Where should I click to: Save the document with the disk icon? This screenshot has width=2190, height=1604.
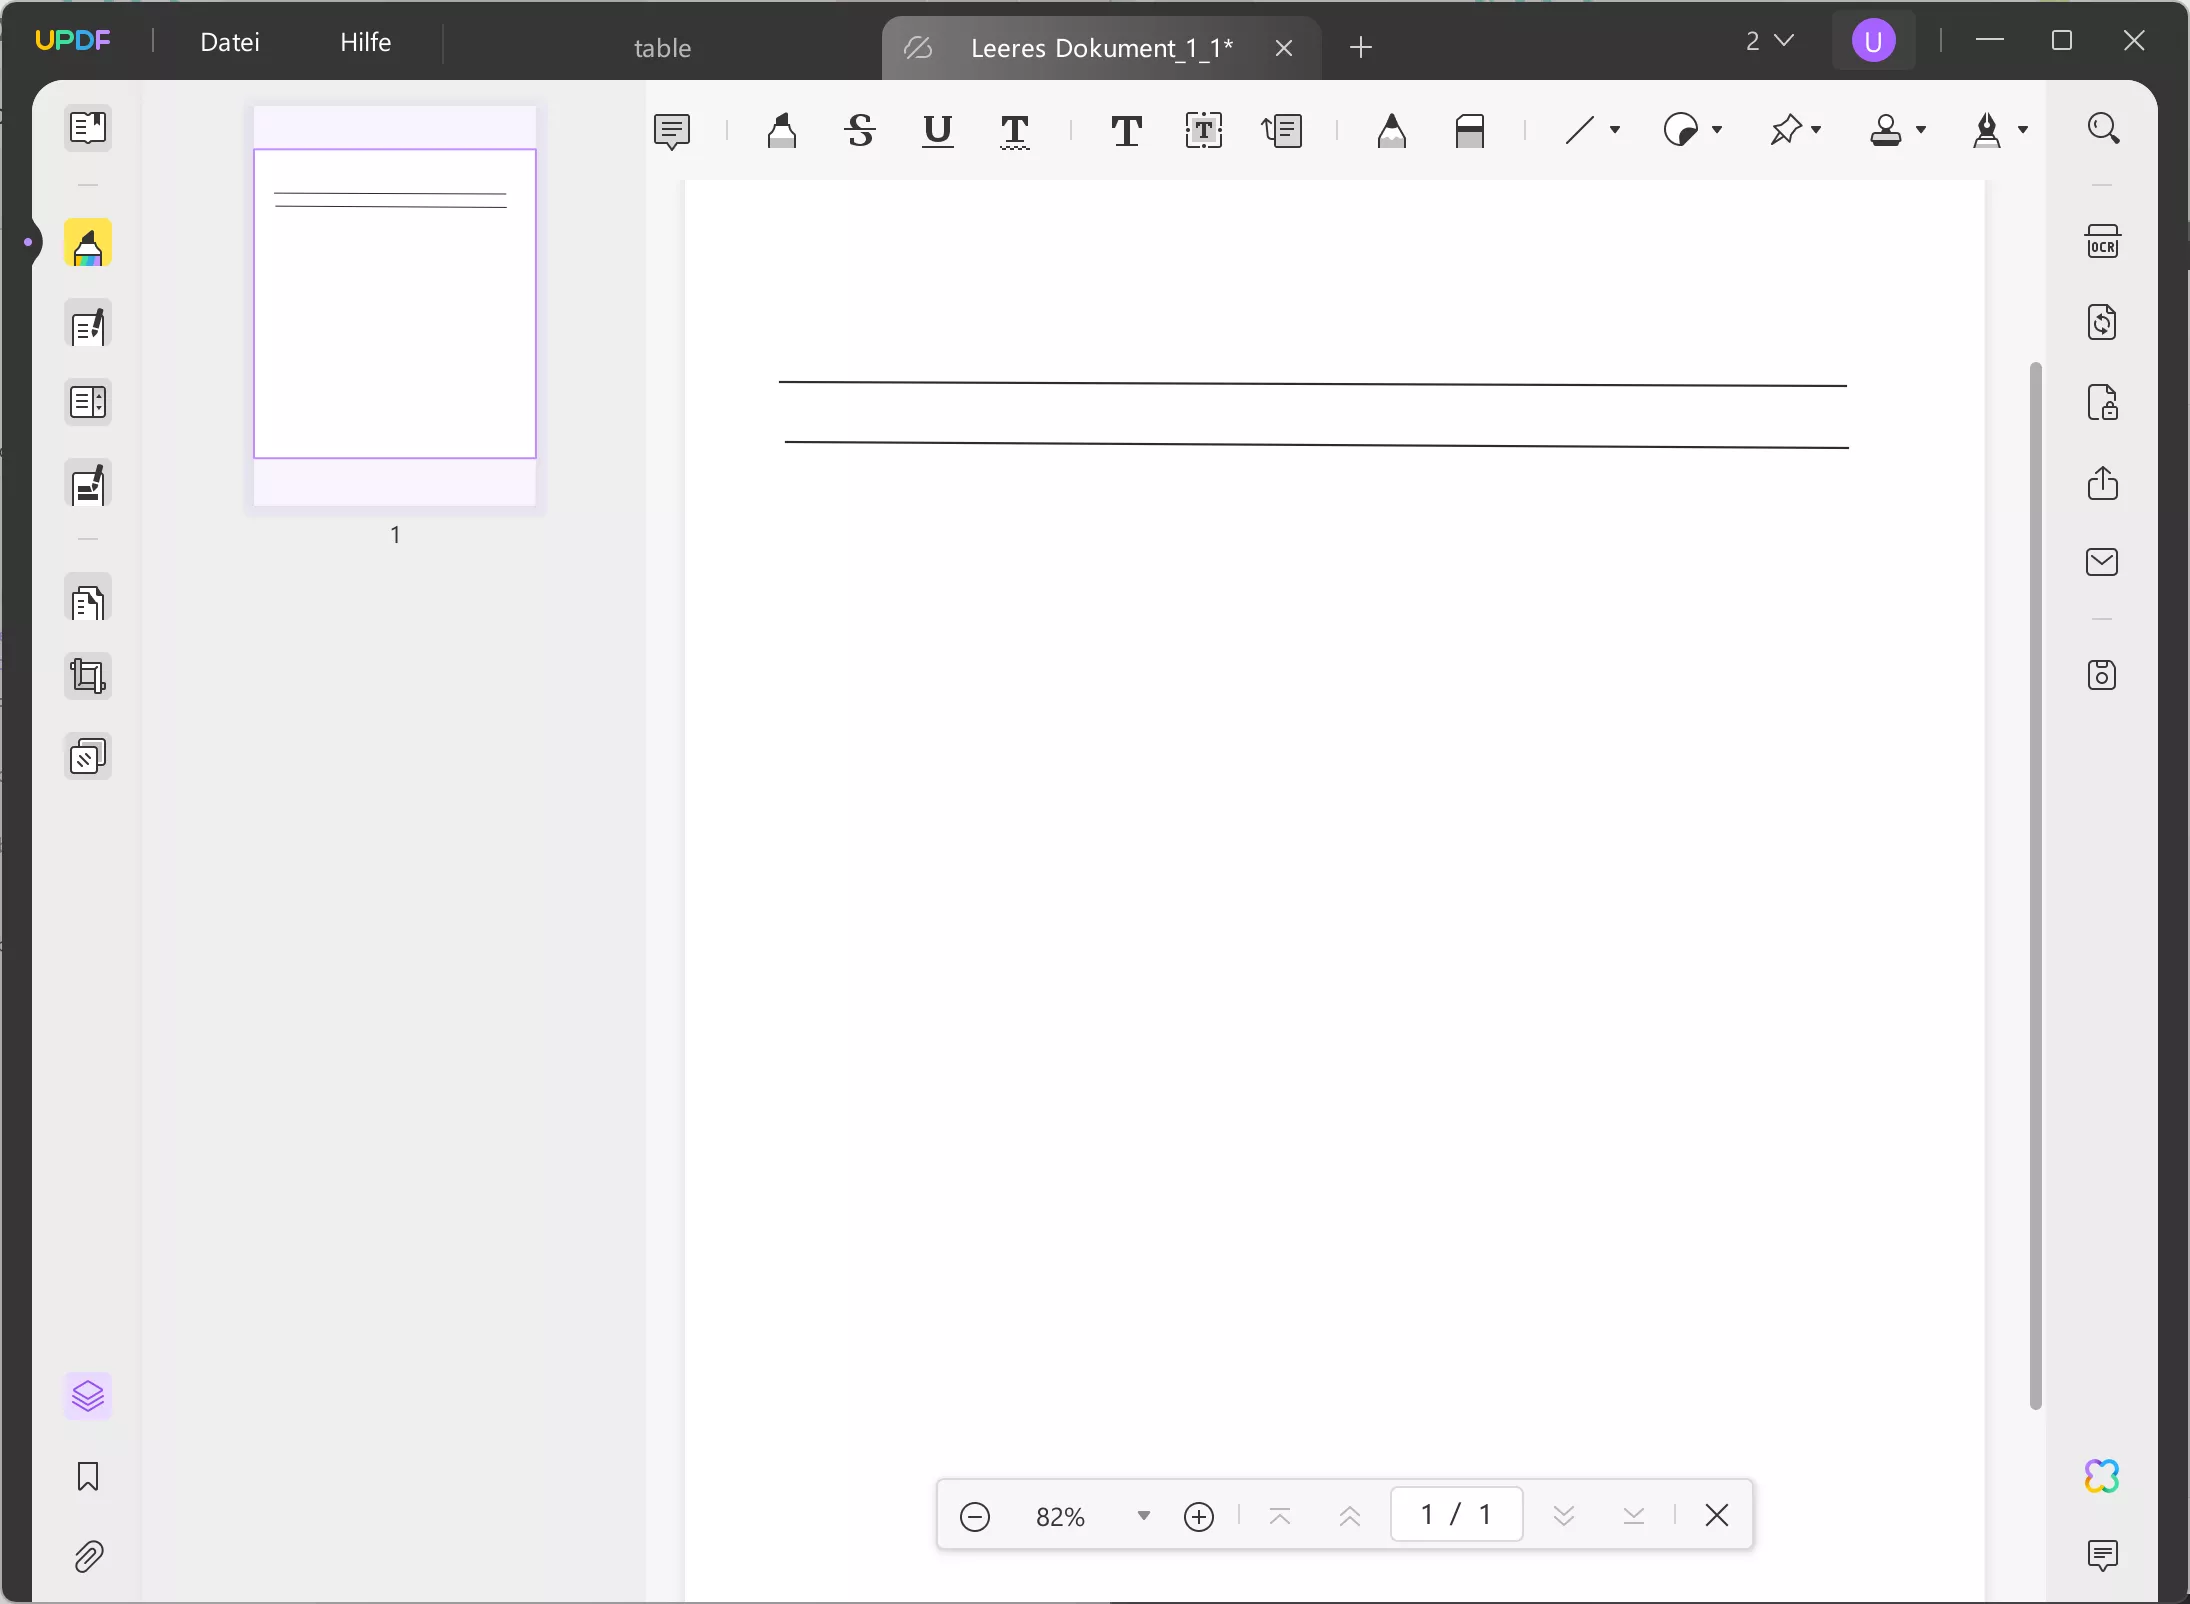click(x=2103, y=675)
